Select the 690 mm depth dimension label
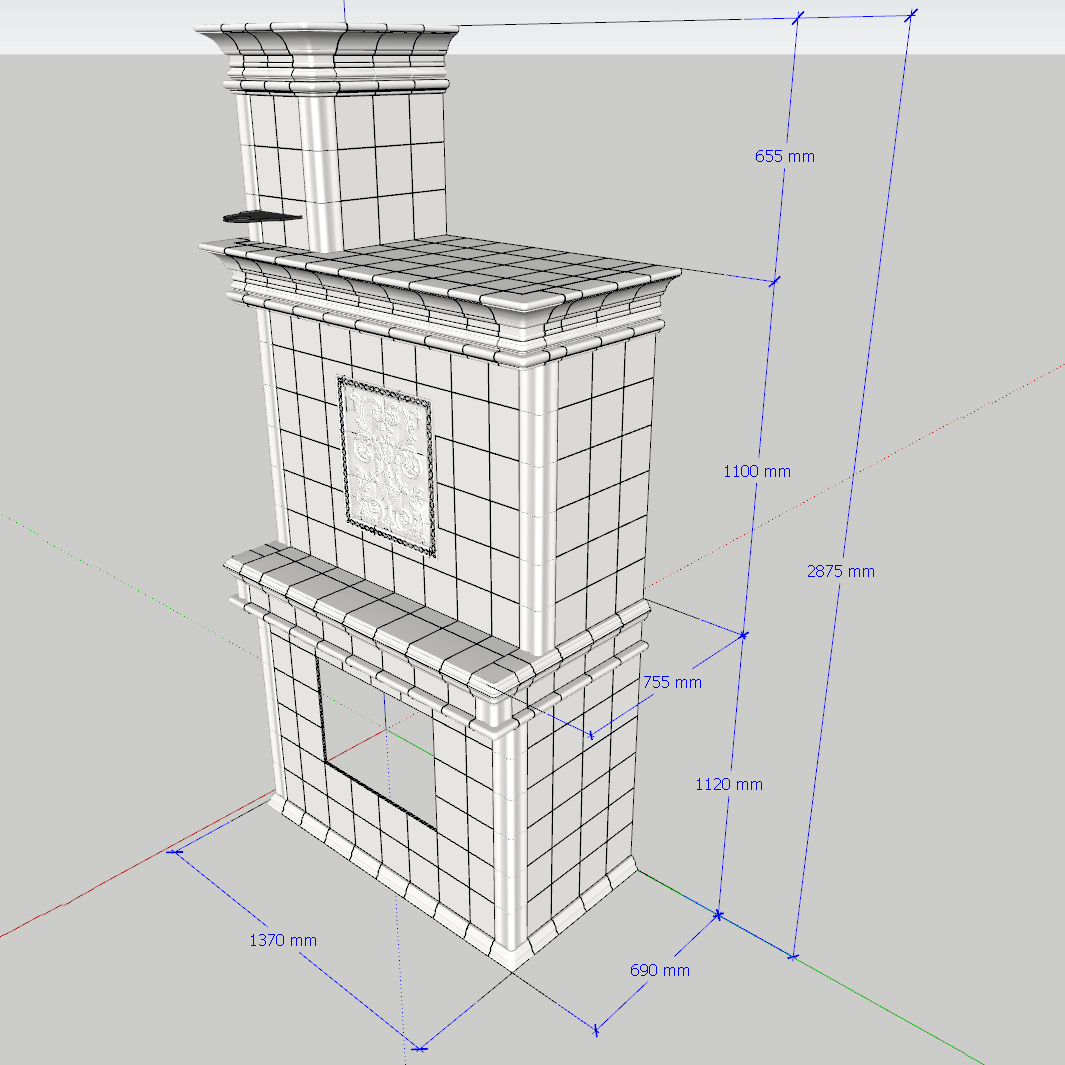The width and height of the screenshot is (1065, 1065). click(660, 970)
